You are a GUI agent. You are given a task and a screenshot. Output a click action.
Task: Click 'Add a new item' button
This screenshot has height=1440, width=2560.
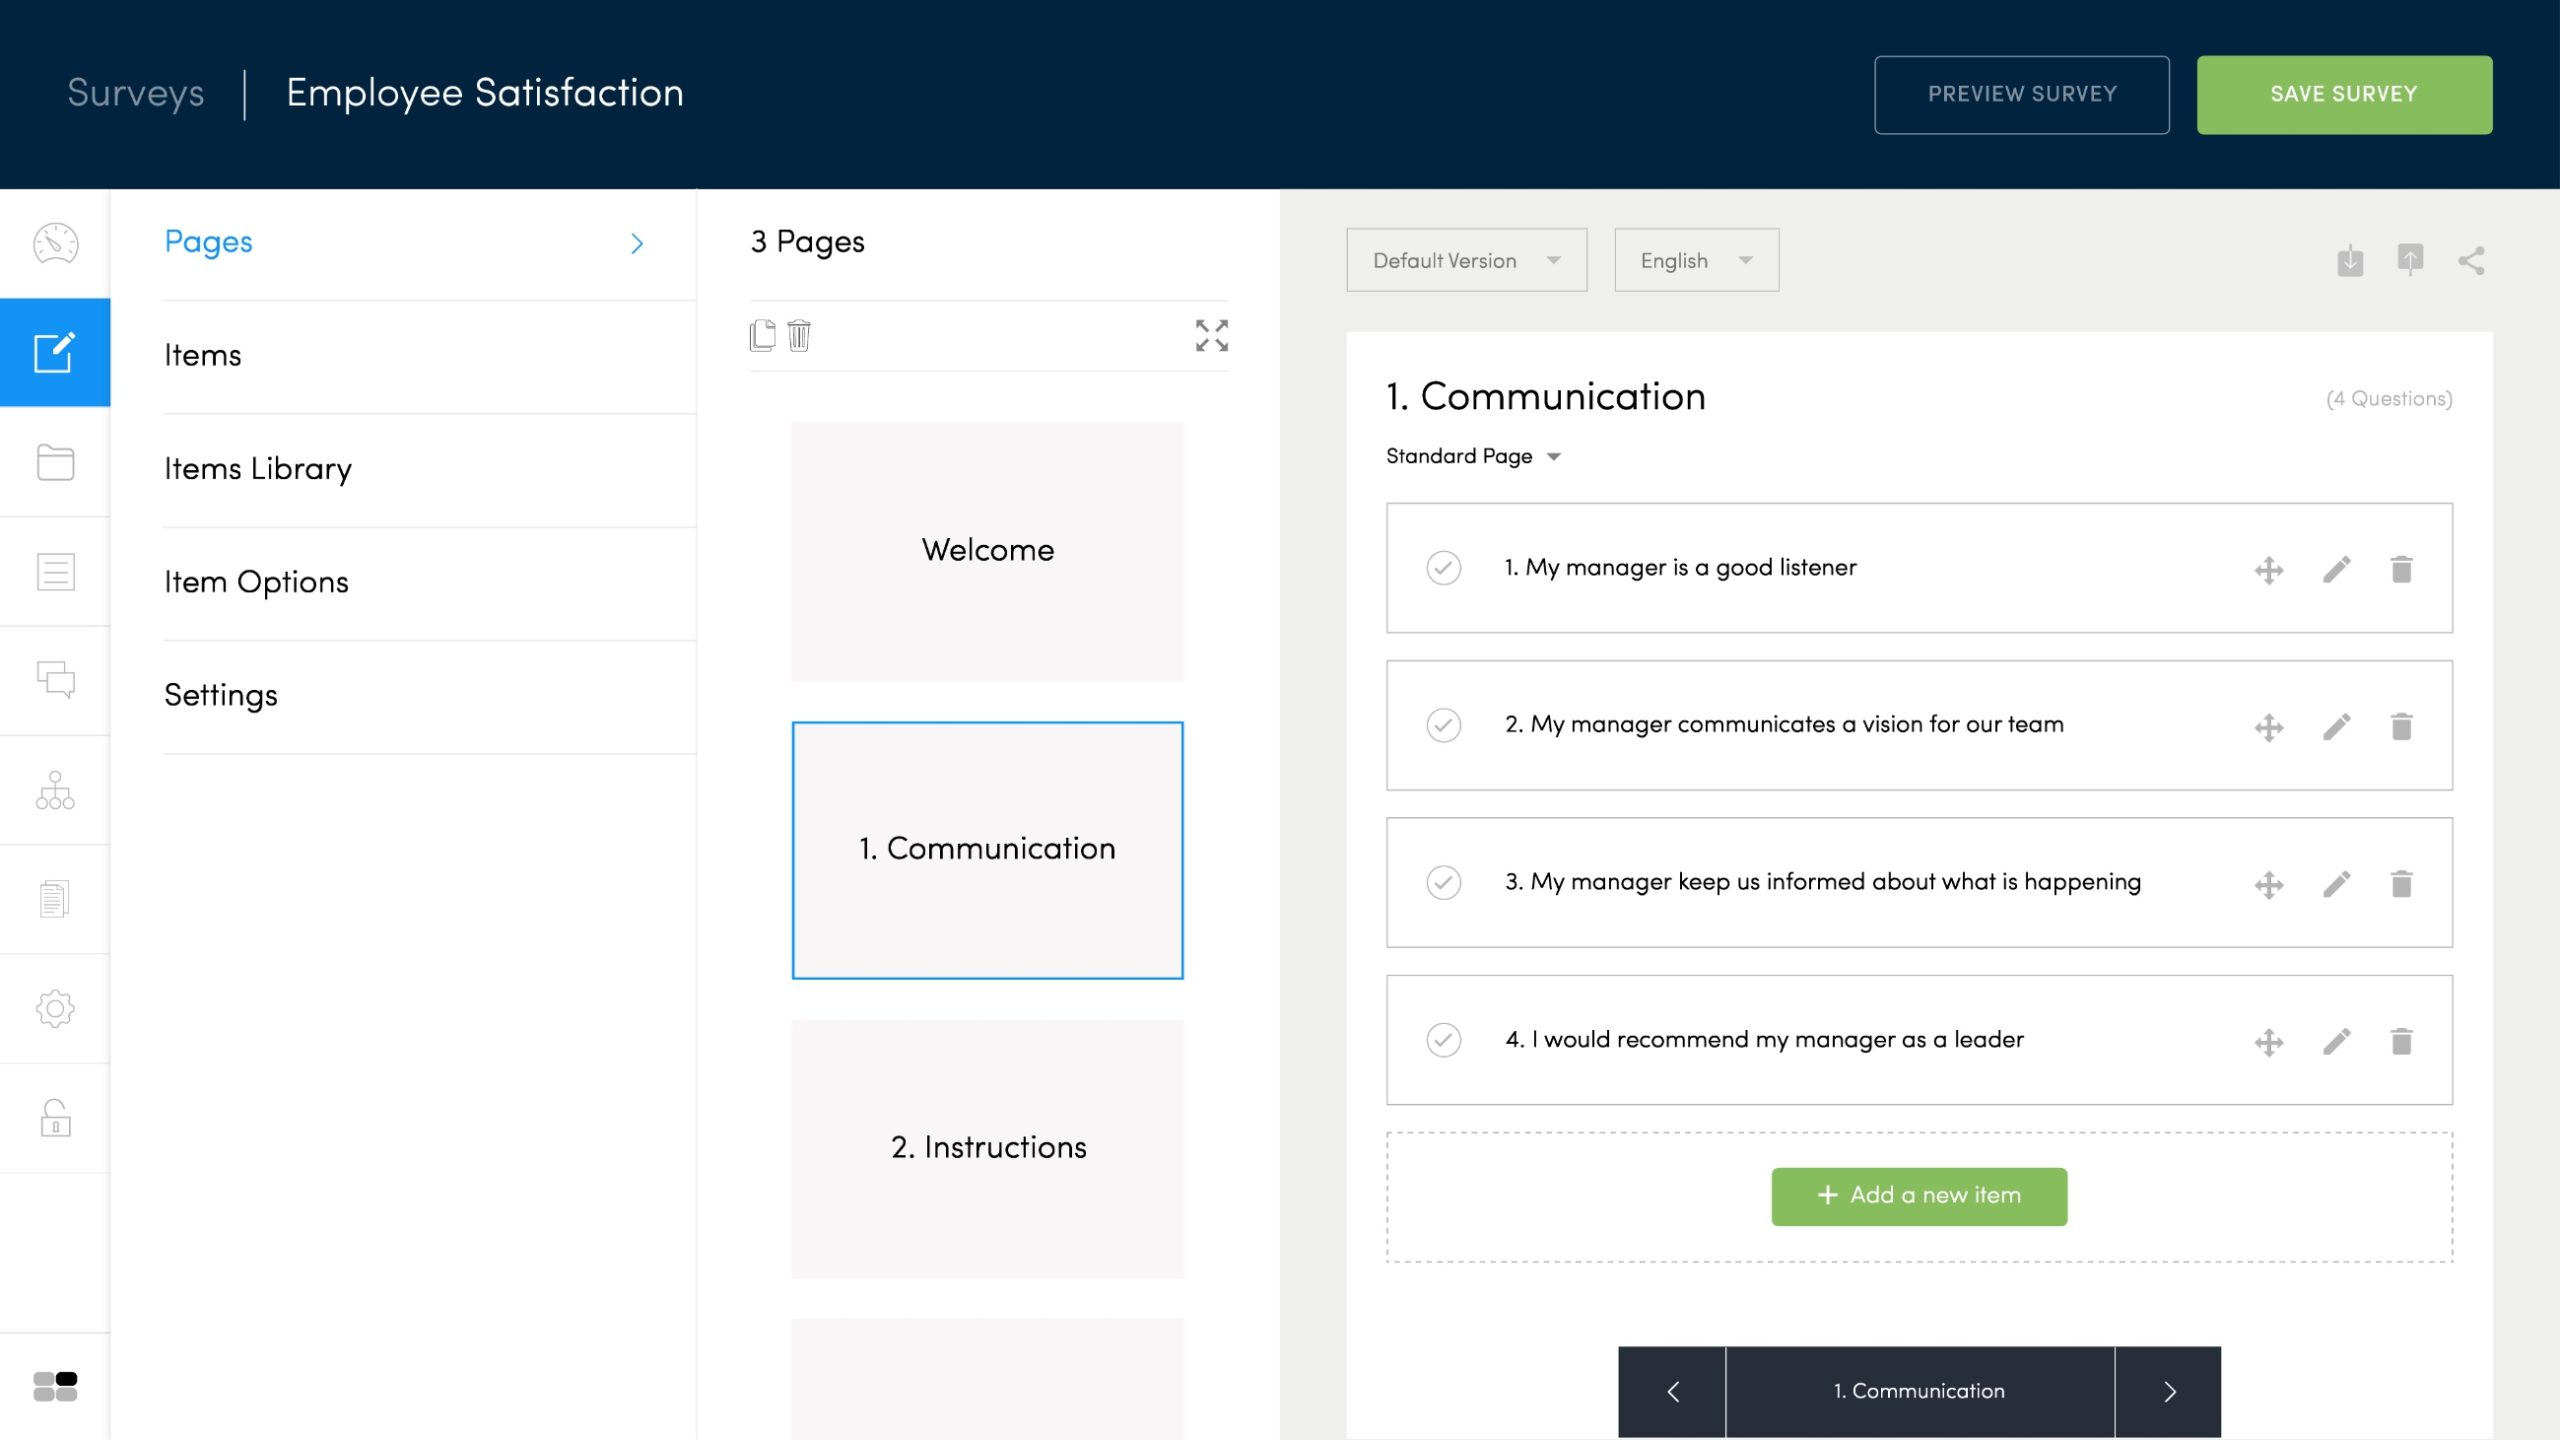pyautogui.click(x=1918, y=1196)
